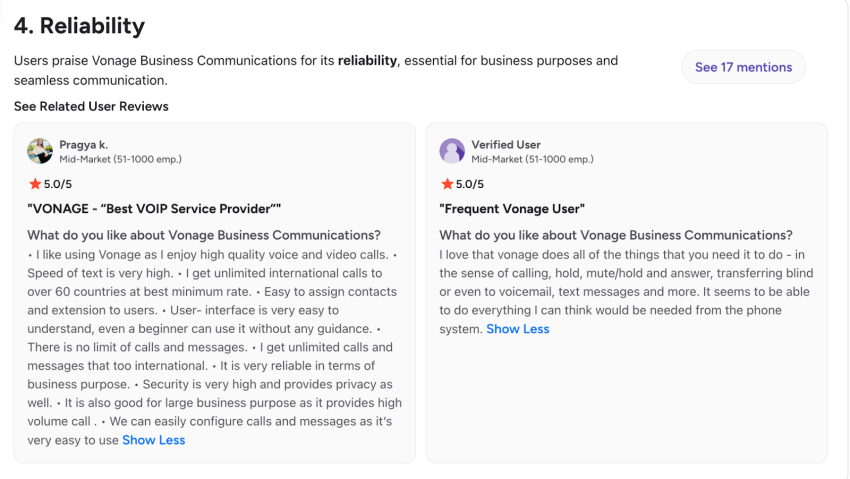Viewport: 850px width, 479px height.
Task: Click the Pragya k. reviewer name
Action: [83, 145]
